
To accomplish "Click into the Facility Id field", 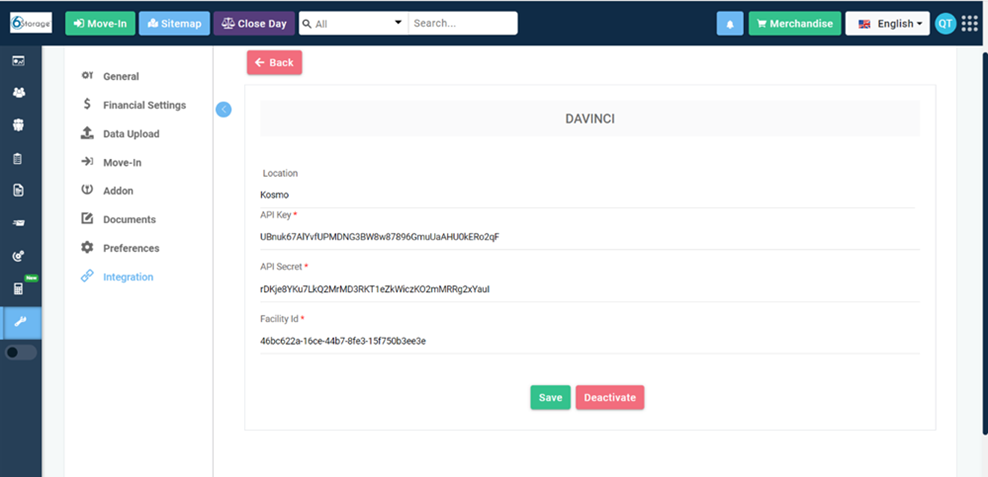I will coord(590,341).
